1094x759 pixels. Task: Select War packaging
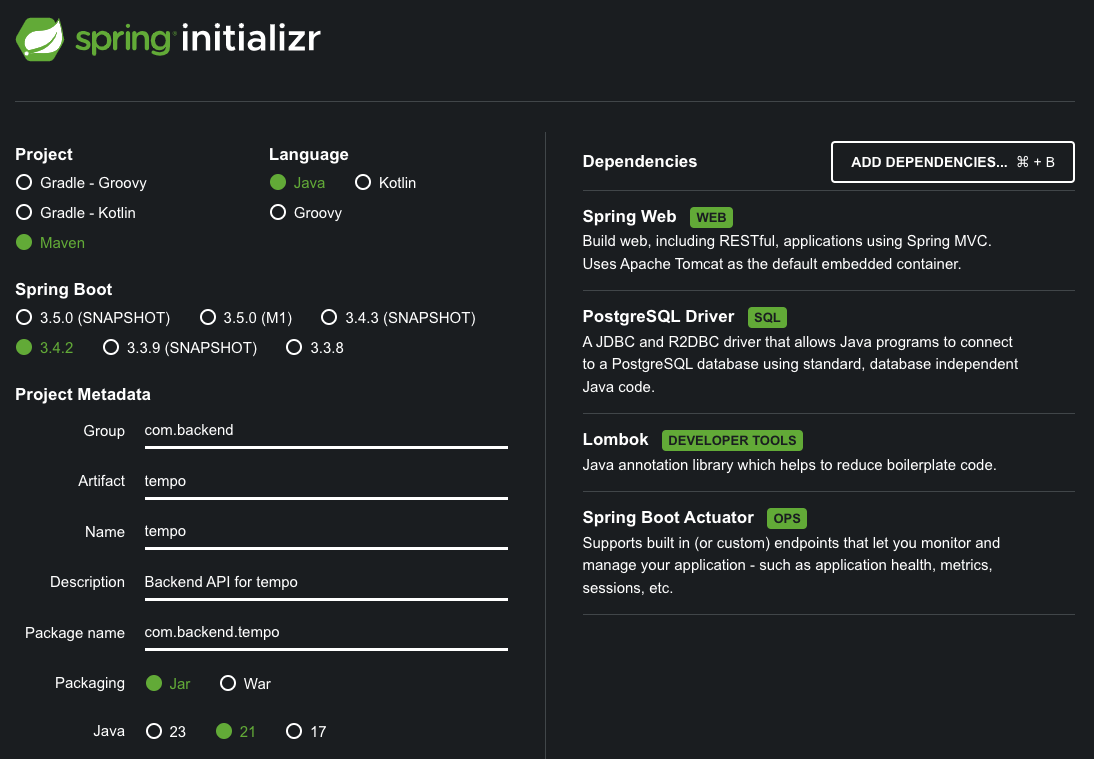pyautogui.click(x=245, y=684)
